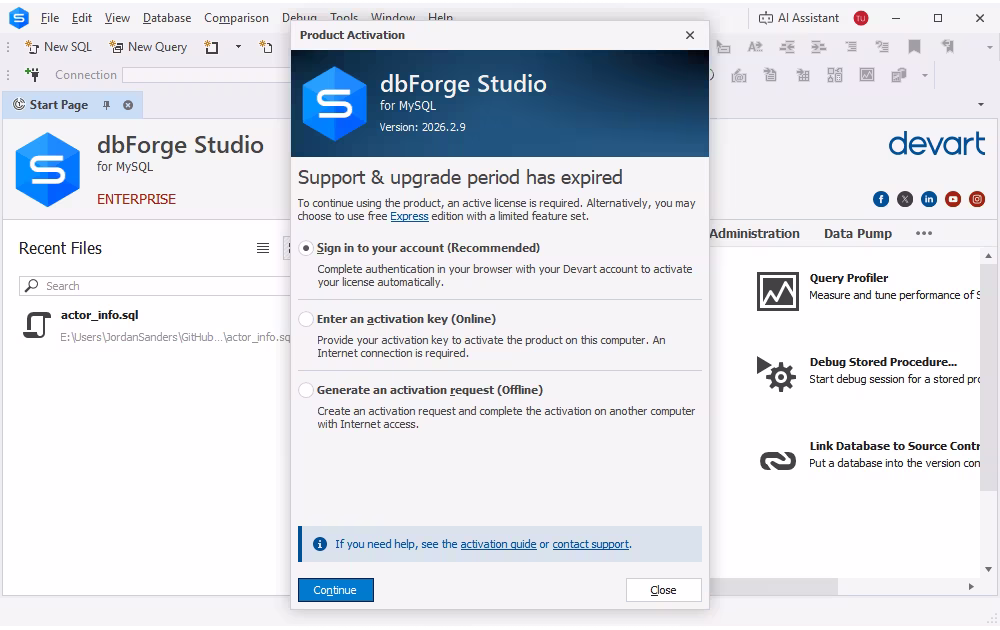Close the Product Activation dialog with X
The image size is (1000, 630).
690,35
